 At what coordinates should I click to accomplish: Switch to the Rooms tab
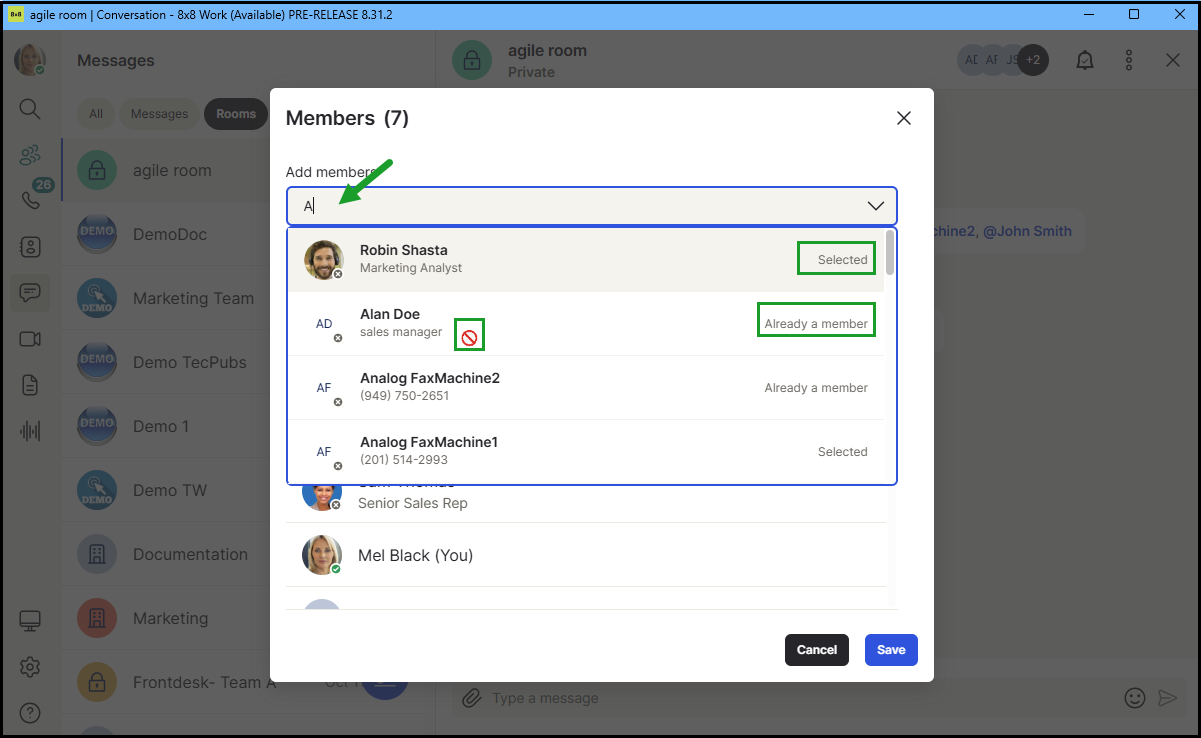(236, 114)
